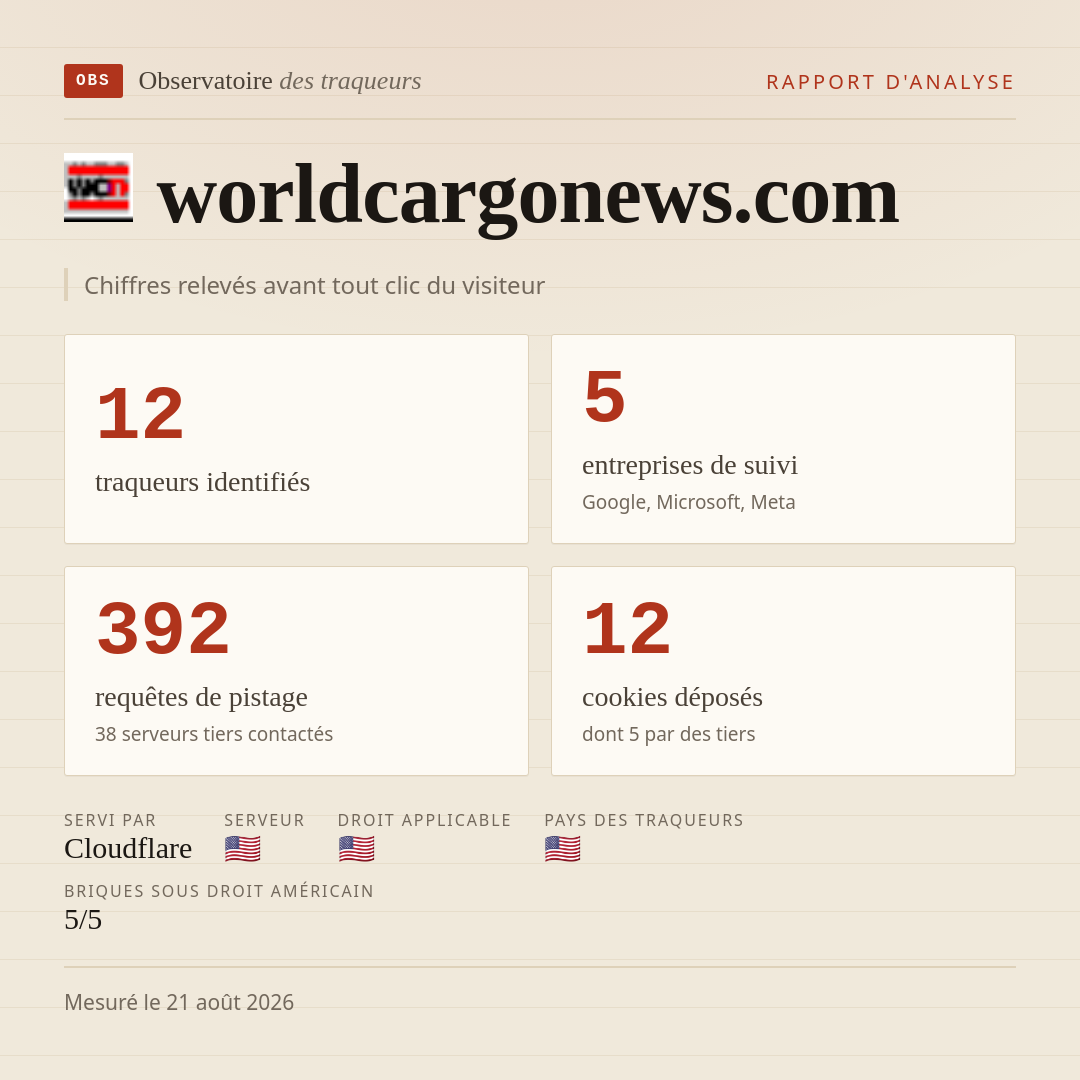Click the Cloudflare provider name
The width and height of the screenshot is (1080, 1080).
[128, 849]
